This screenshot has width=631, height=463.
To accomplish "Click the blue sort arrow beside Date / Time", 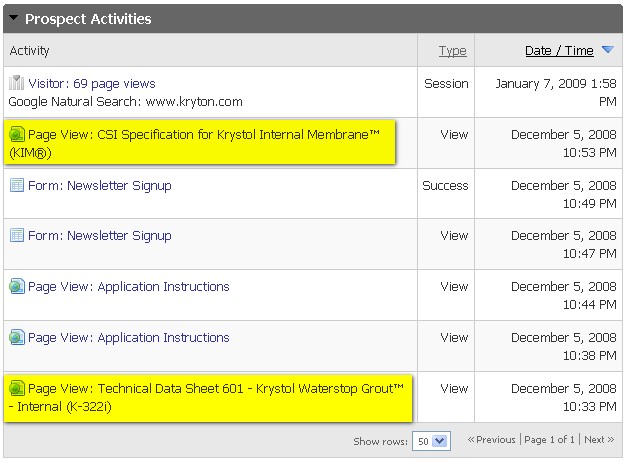I will tap(607, 51).
